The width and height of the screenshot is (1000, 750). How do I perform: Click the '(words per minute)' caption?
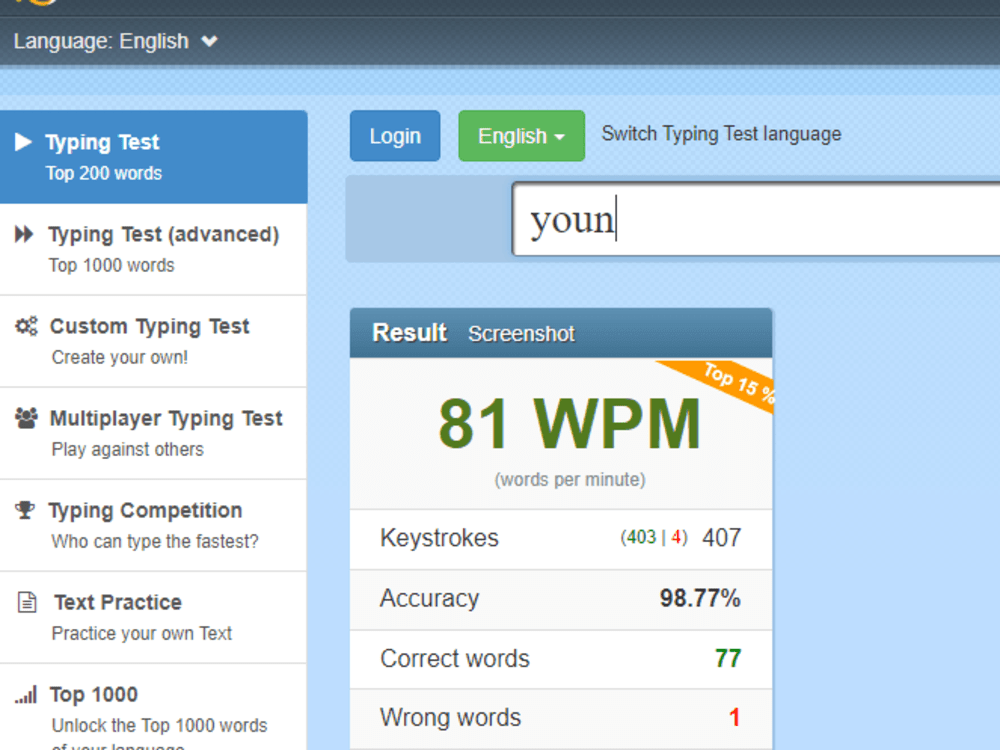[570, 480]
